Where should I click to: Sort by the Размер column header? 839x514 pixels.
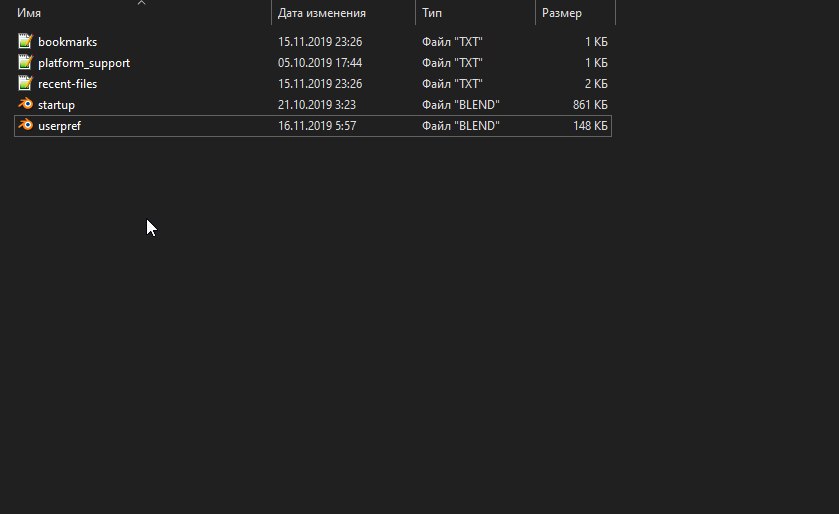pyautogui.click(x=561, y=13)
